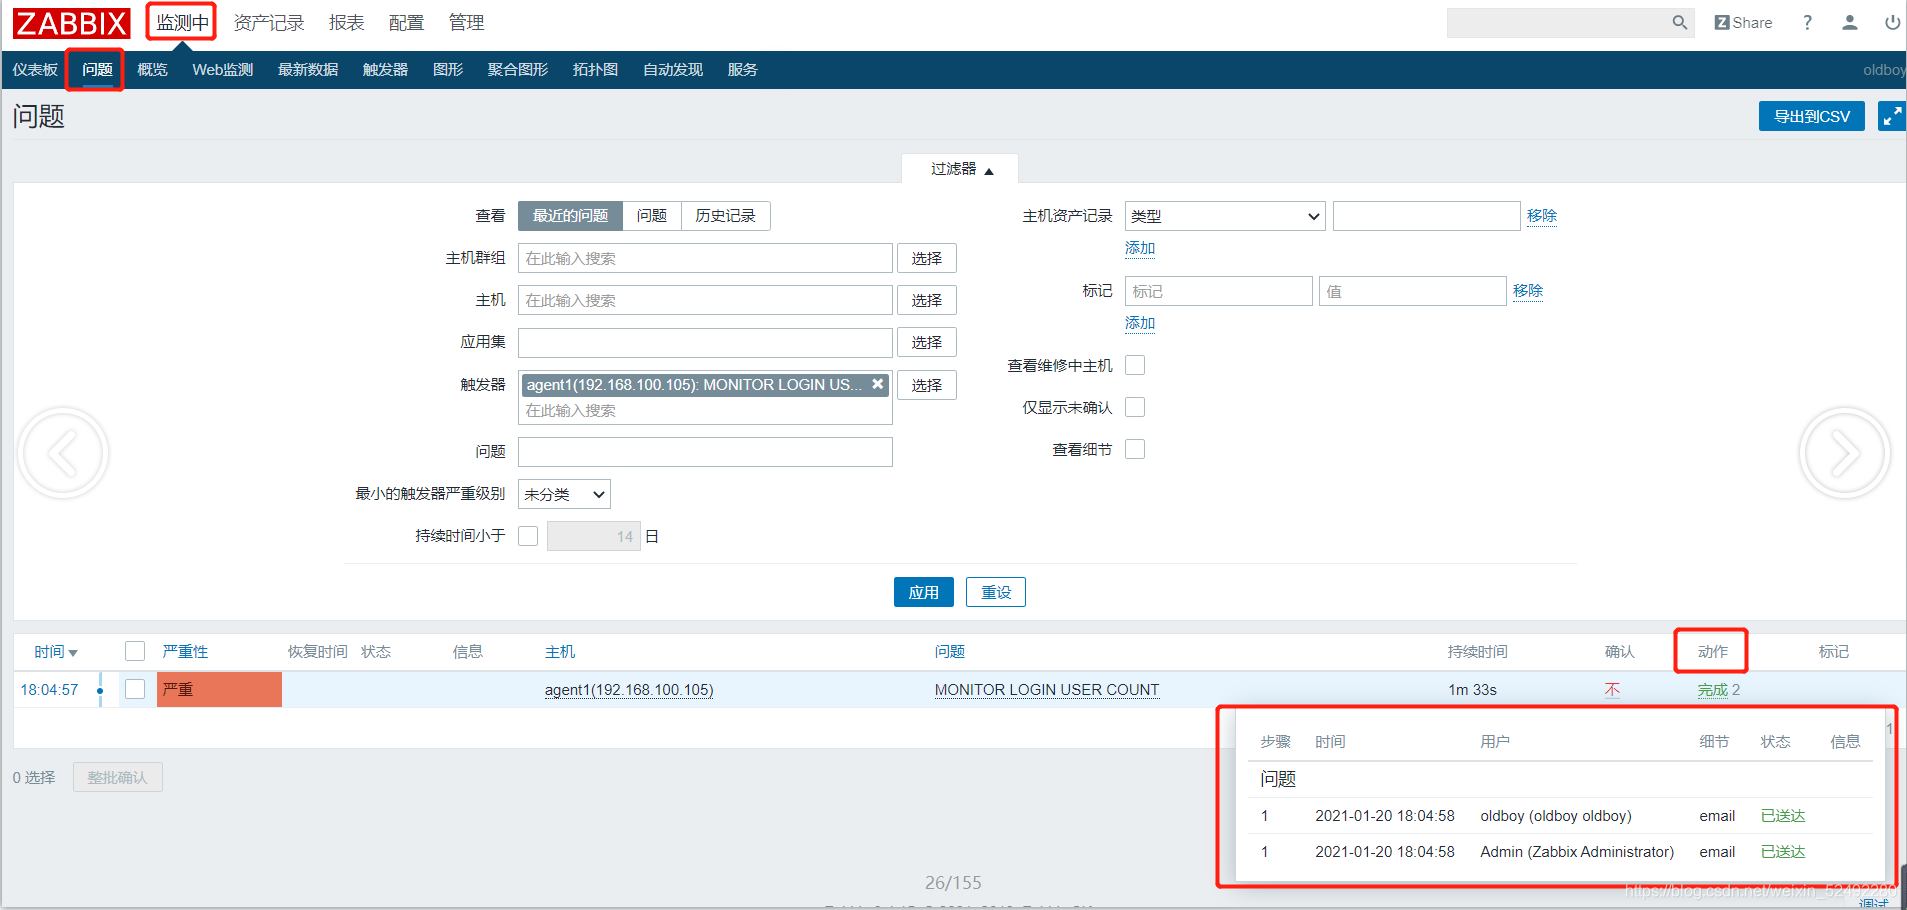This screenshot has height=910, width=1907.
Task: Click 移除 link for 标记
Action: pyautogui.click(x=1528, y=290)
